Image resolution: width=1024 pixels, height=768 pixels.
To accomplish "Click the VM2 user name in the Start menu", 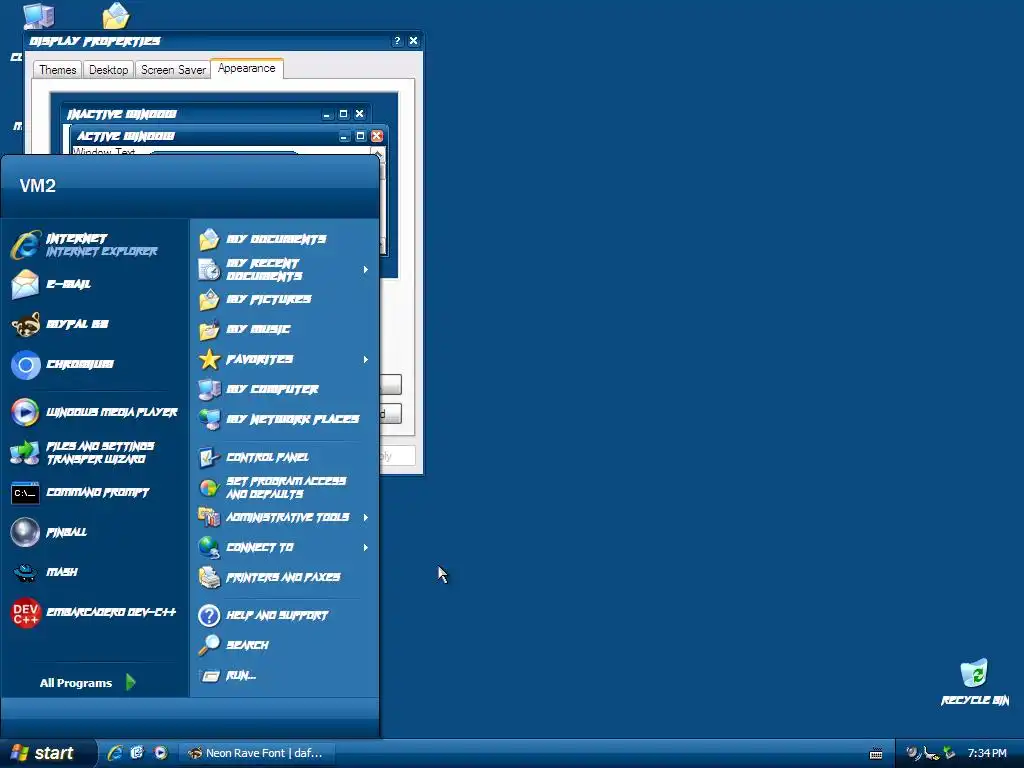I will (38, 185).
